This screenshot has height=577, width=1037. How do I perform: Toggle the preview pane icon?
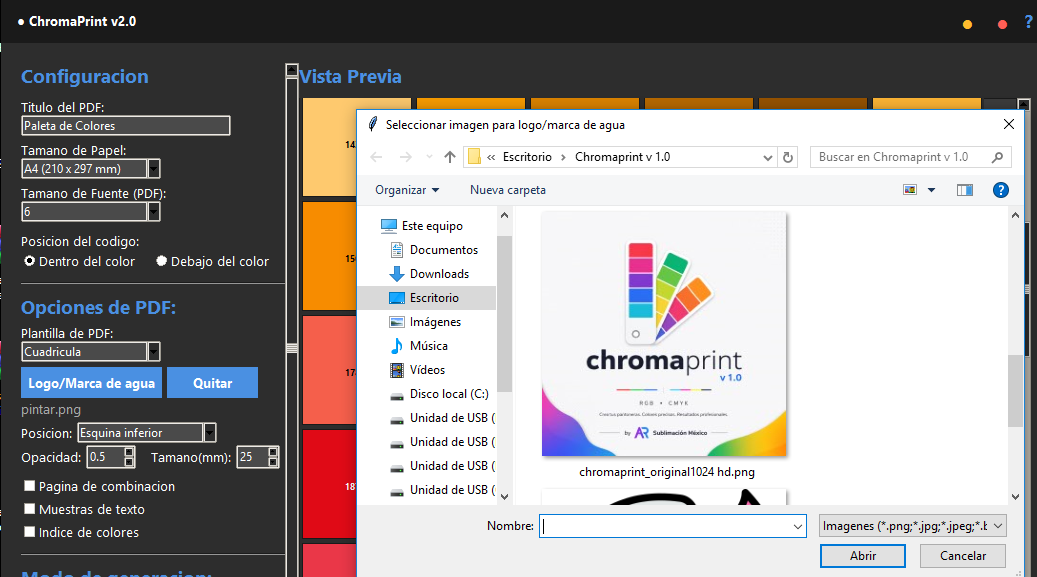(965, 191)
